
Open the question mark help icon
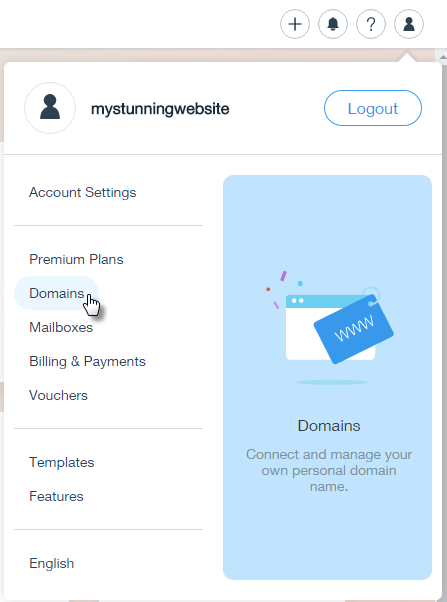pos(371,24)
